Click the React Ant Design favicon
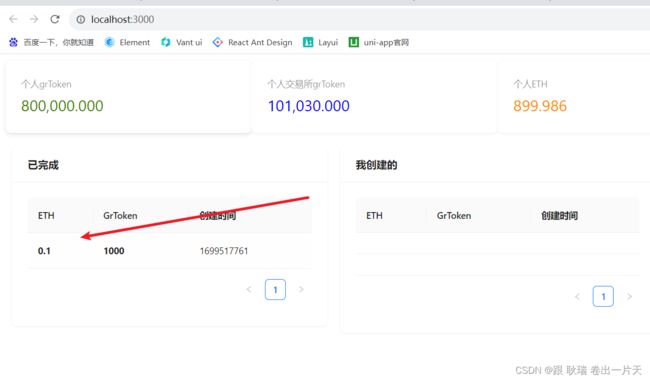 (x=217, y=42)
